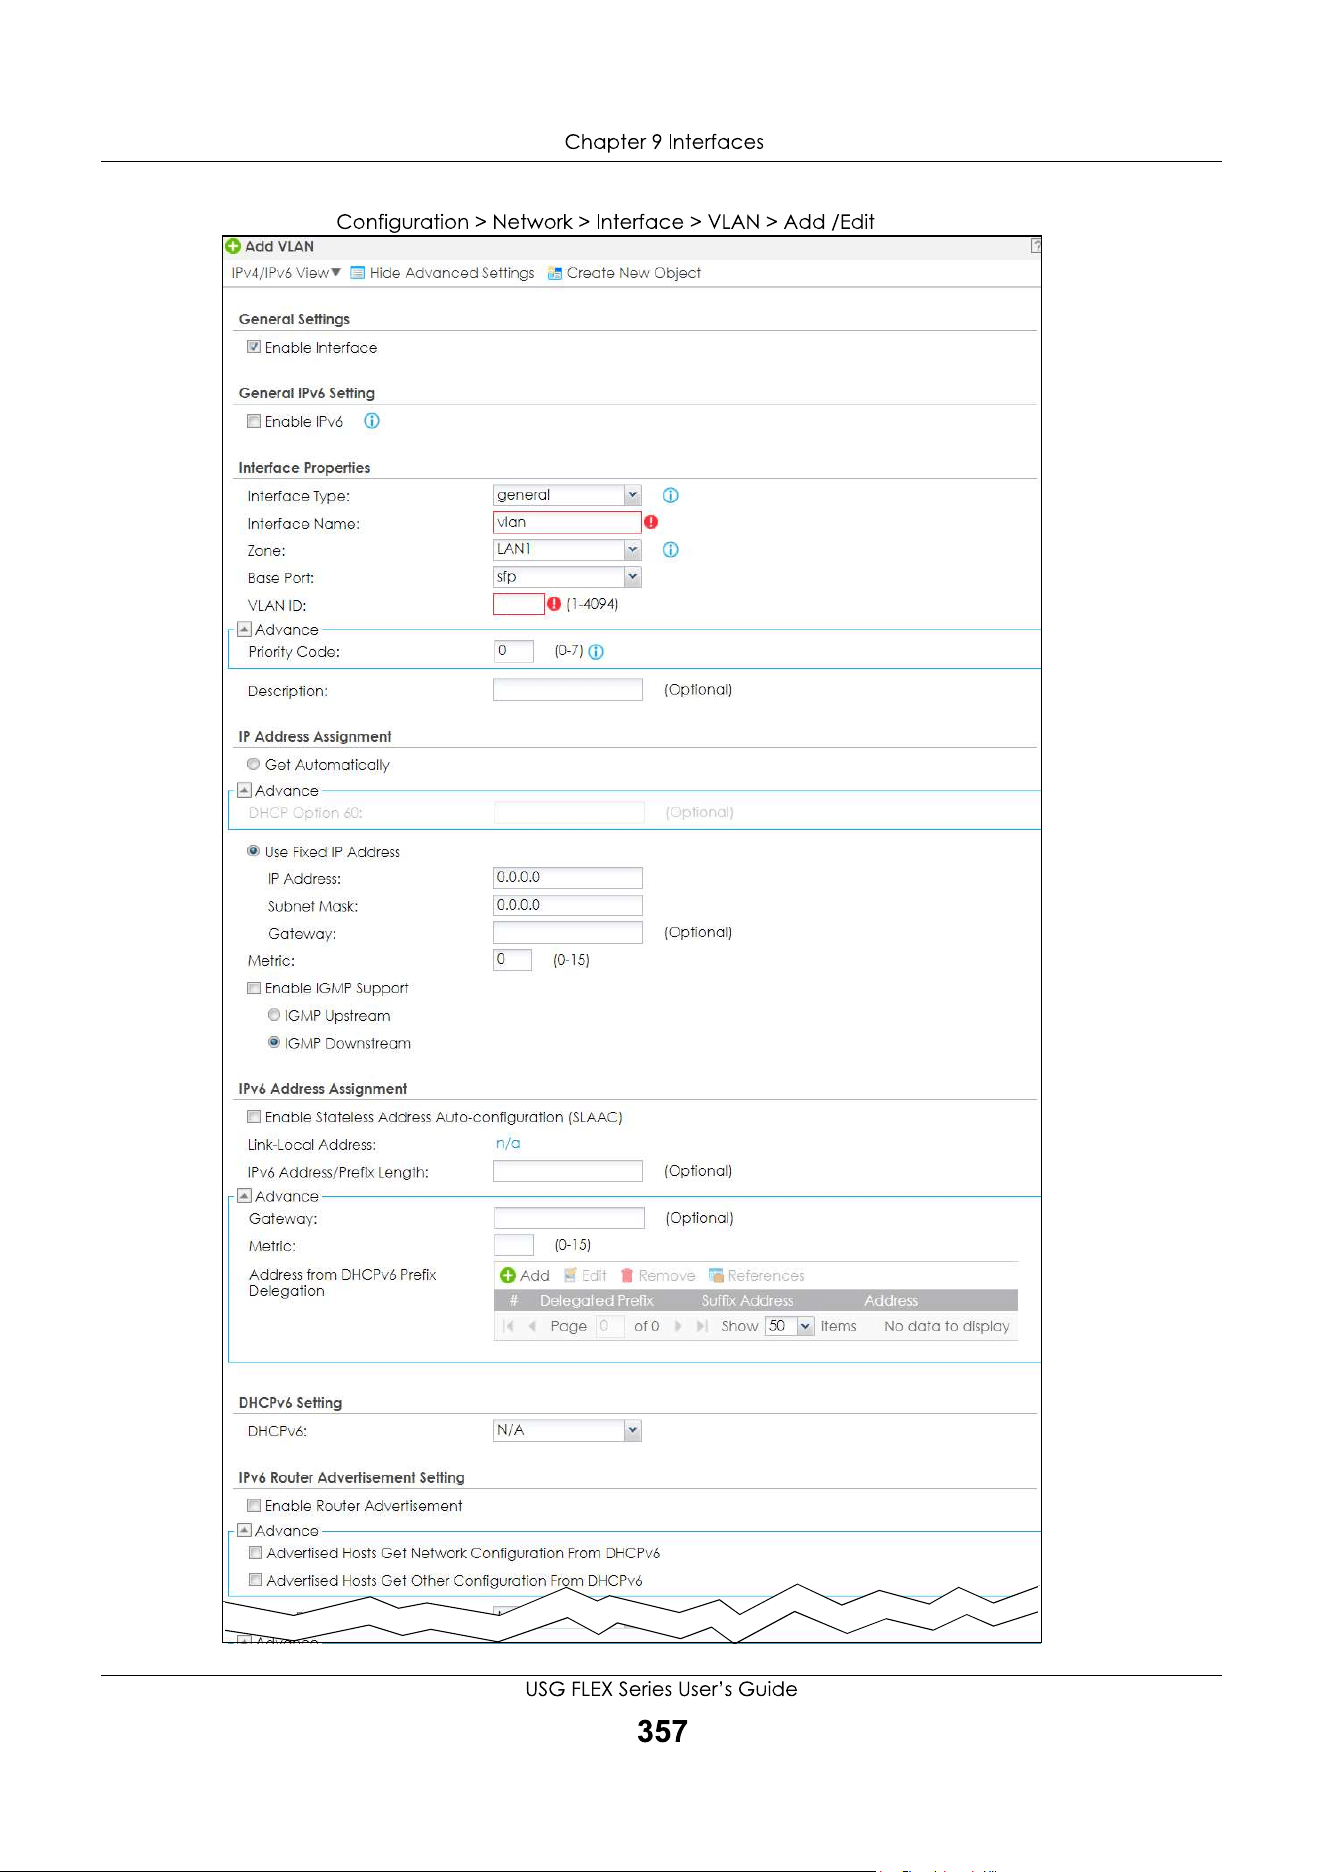The height and width of the screenshot is (1872, 1324).
Task: Select the Get Automatically radio button
Action: coord(254,764)
